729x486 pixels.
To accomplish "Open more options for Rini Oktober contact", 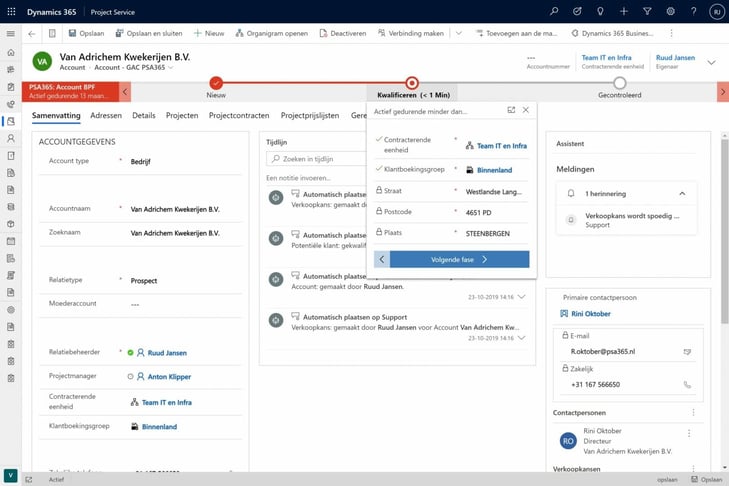I will [x=689, y=433].
